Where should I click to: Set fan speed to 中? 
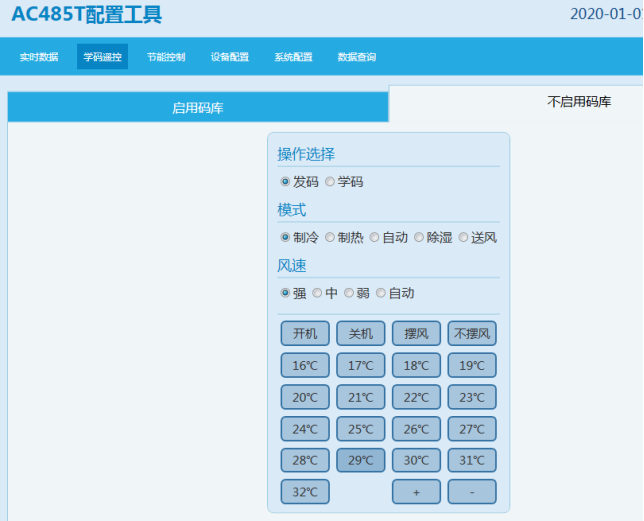pyautogui.click(x=317, y=293)
